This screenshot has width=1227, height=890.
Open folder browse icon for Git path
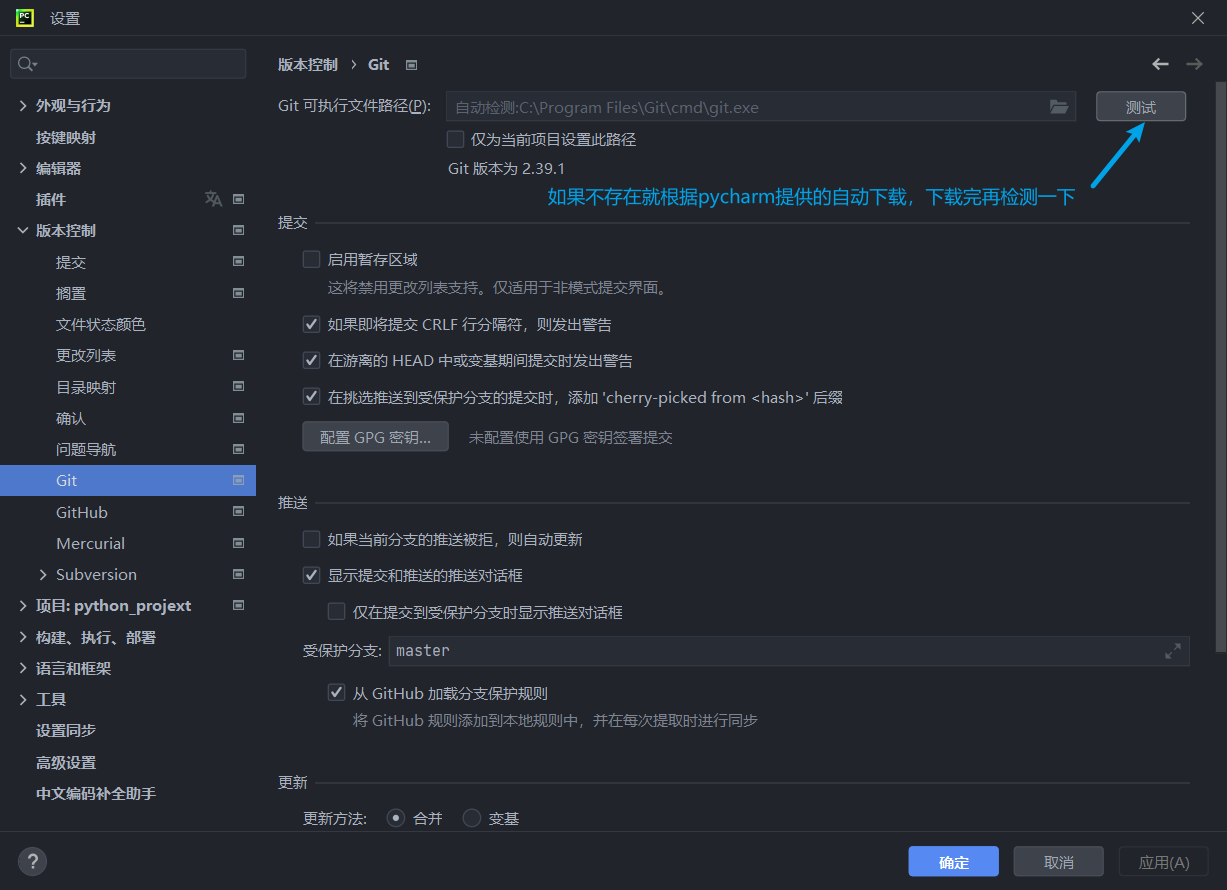(x=1059, y=107)
